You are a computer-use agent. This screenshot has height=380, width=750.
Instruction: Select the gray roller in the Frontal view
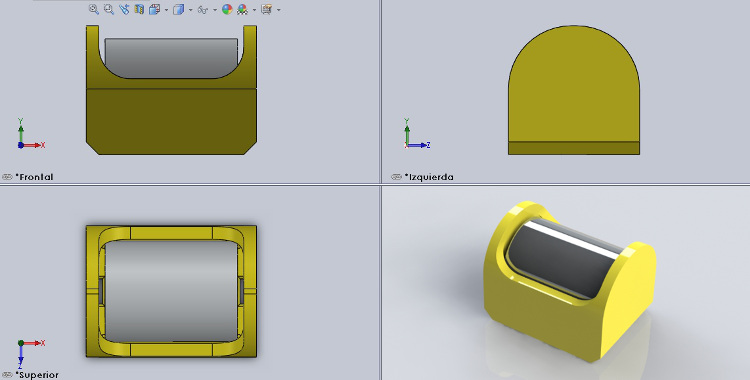(x=171, y=57)
